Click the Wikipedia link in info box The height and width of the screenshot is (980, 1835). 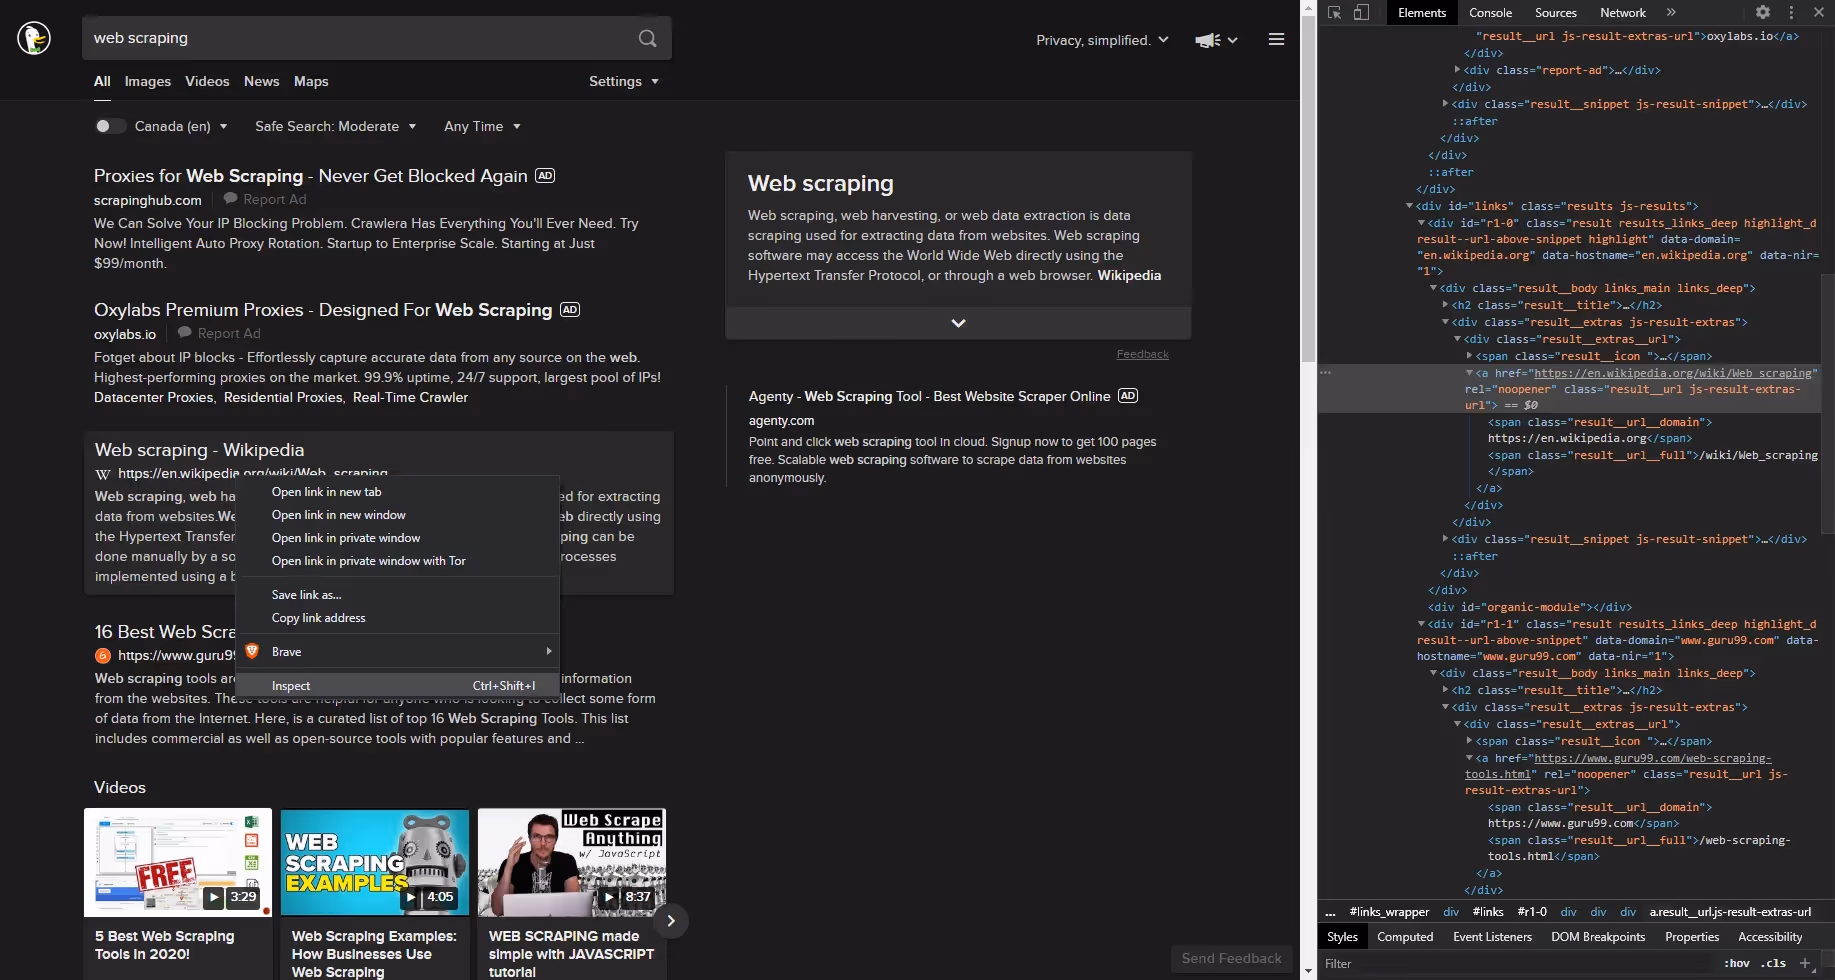click(x=1129, y=275)
